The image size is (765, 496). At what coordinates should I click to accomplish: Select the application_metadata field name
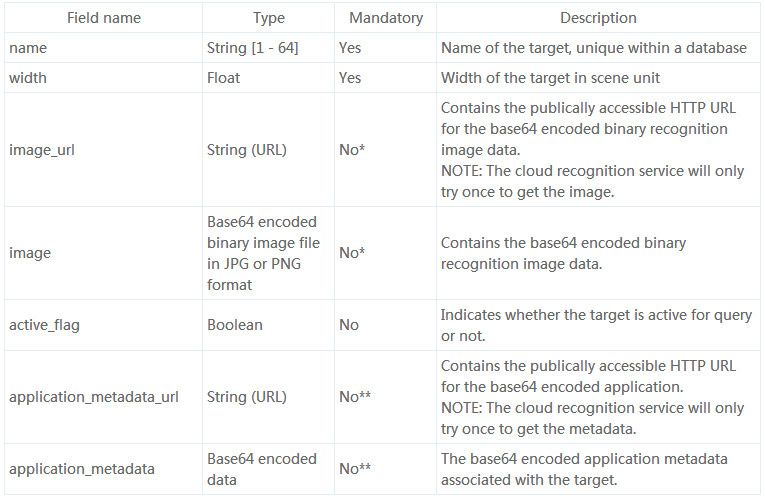coord(81,469)
